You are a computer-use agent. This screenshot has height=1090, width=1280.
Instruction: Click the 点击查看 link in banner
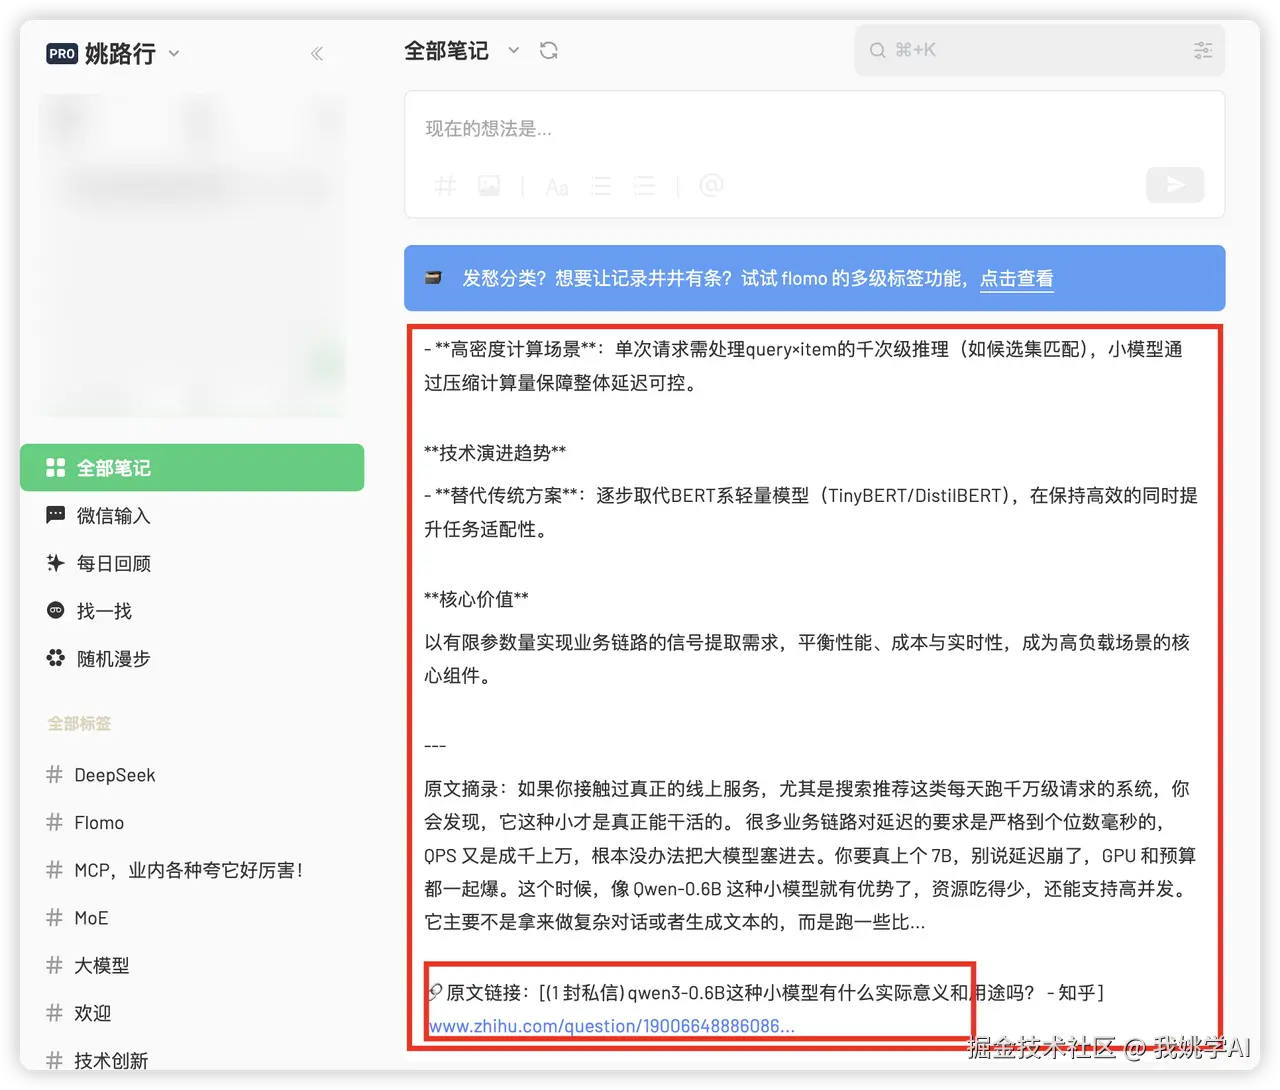[1016, 279]
